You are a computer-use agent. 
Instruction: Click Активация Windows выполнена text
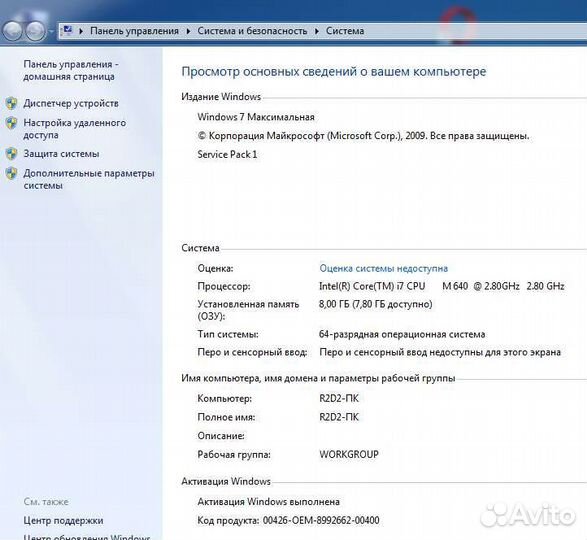(268, 501)
